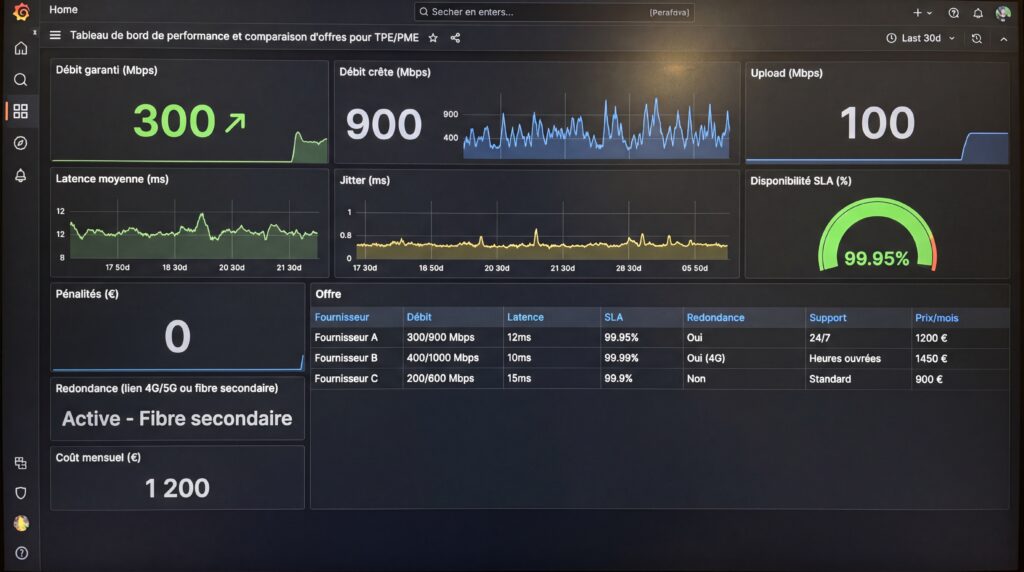Sort table by Latence column
The image size is (1024, 572).
click(525, 317)
